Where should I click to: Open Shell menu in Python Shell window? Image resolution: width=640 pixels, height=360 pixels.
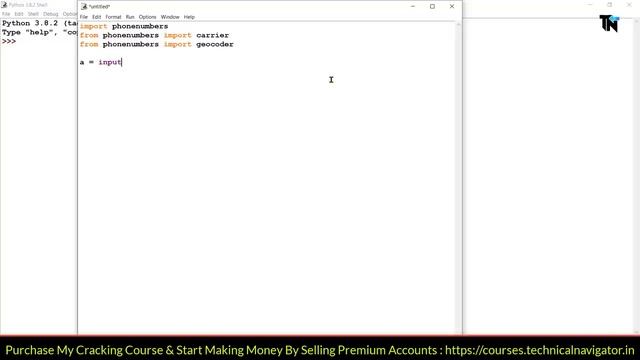pyautogui.click(x=33, y=14)
